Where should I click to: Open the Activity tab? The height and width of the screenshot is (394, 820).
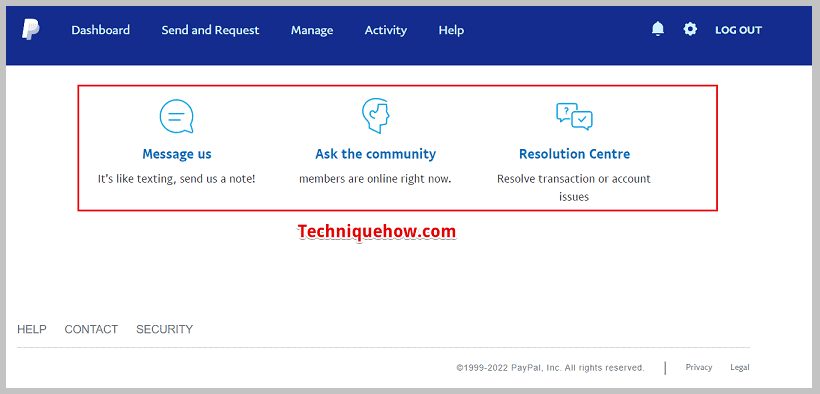tap(385, 31)
